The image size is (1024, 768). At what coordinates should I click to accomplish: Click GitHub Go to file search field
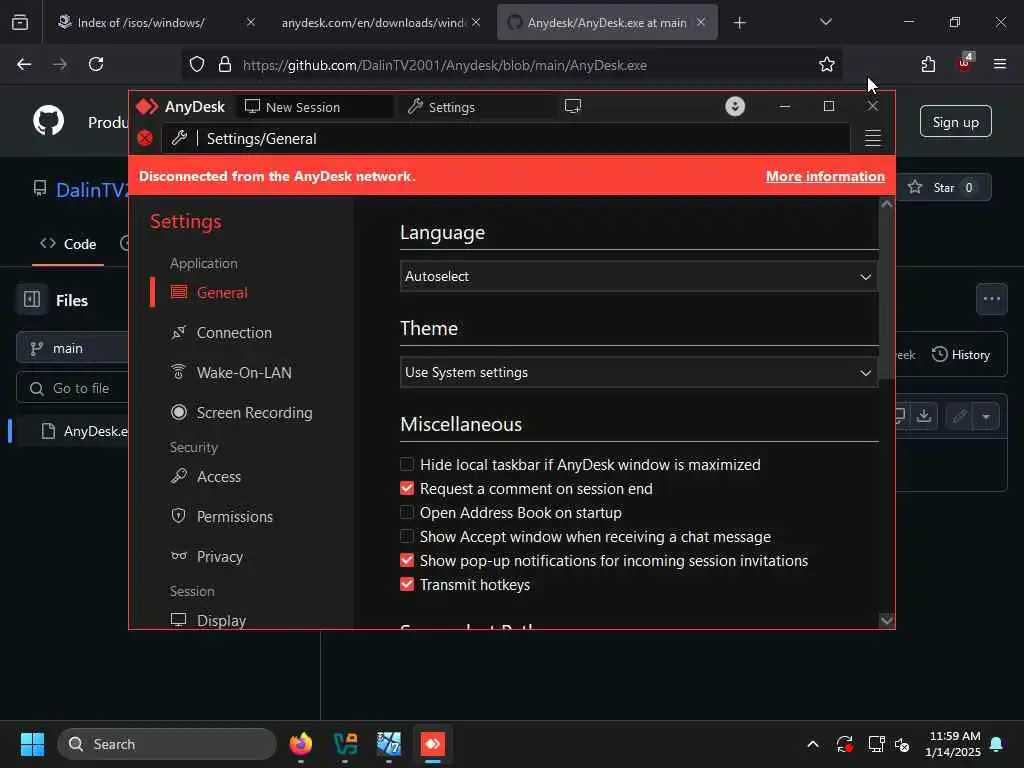point(73,388)
